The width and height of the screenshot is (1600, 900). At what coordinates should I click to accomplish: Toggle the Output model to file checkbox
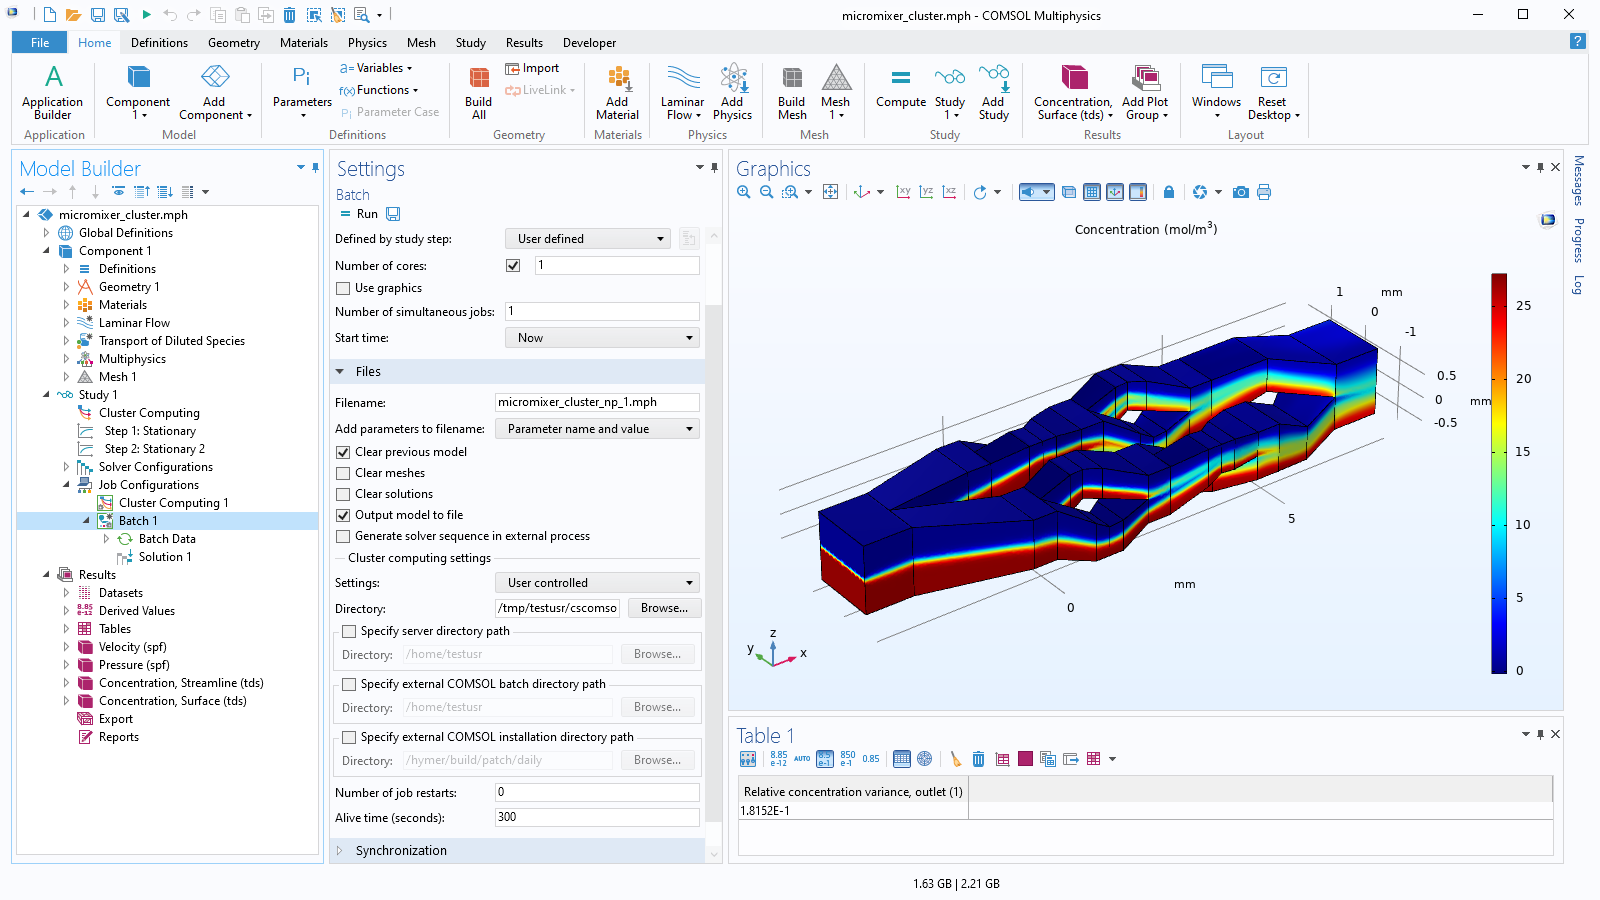tap(344, 515)
